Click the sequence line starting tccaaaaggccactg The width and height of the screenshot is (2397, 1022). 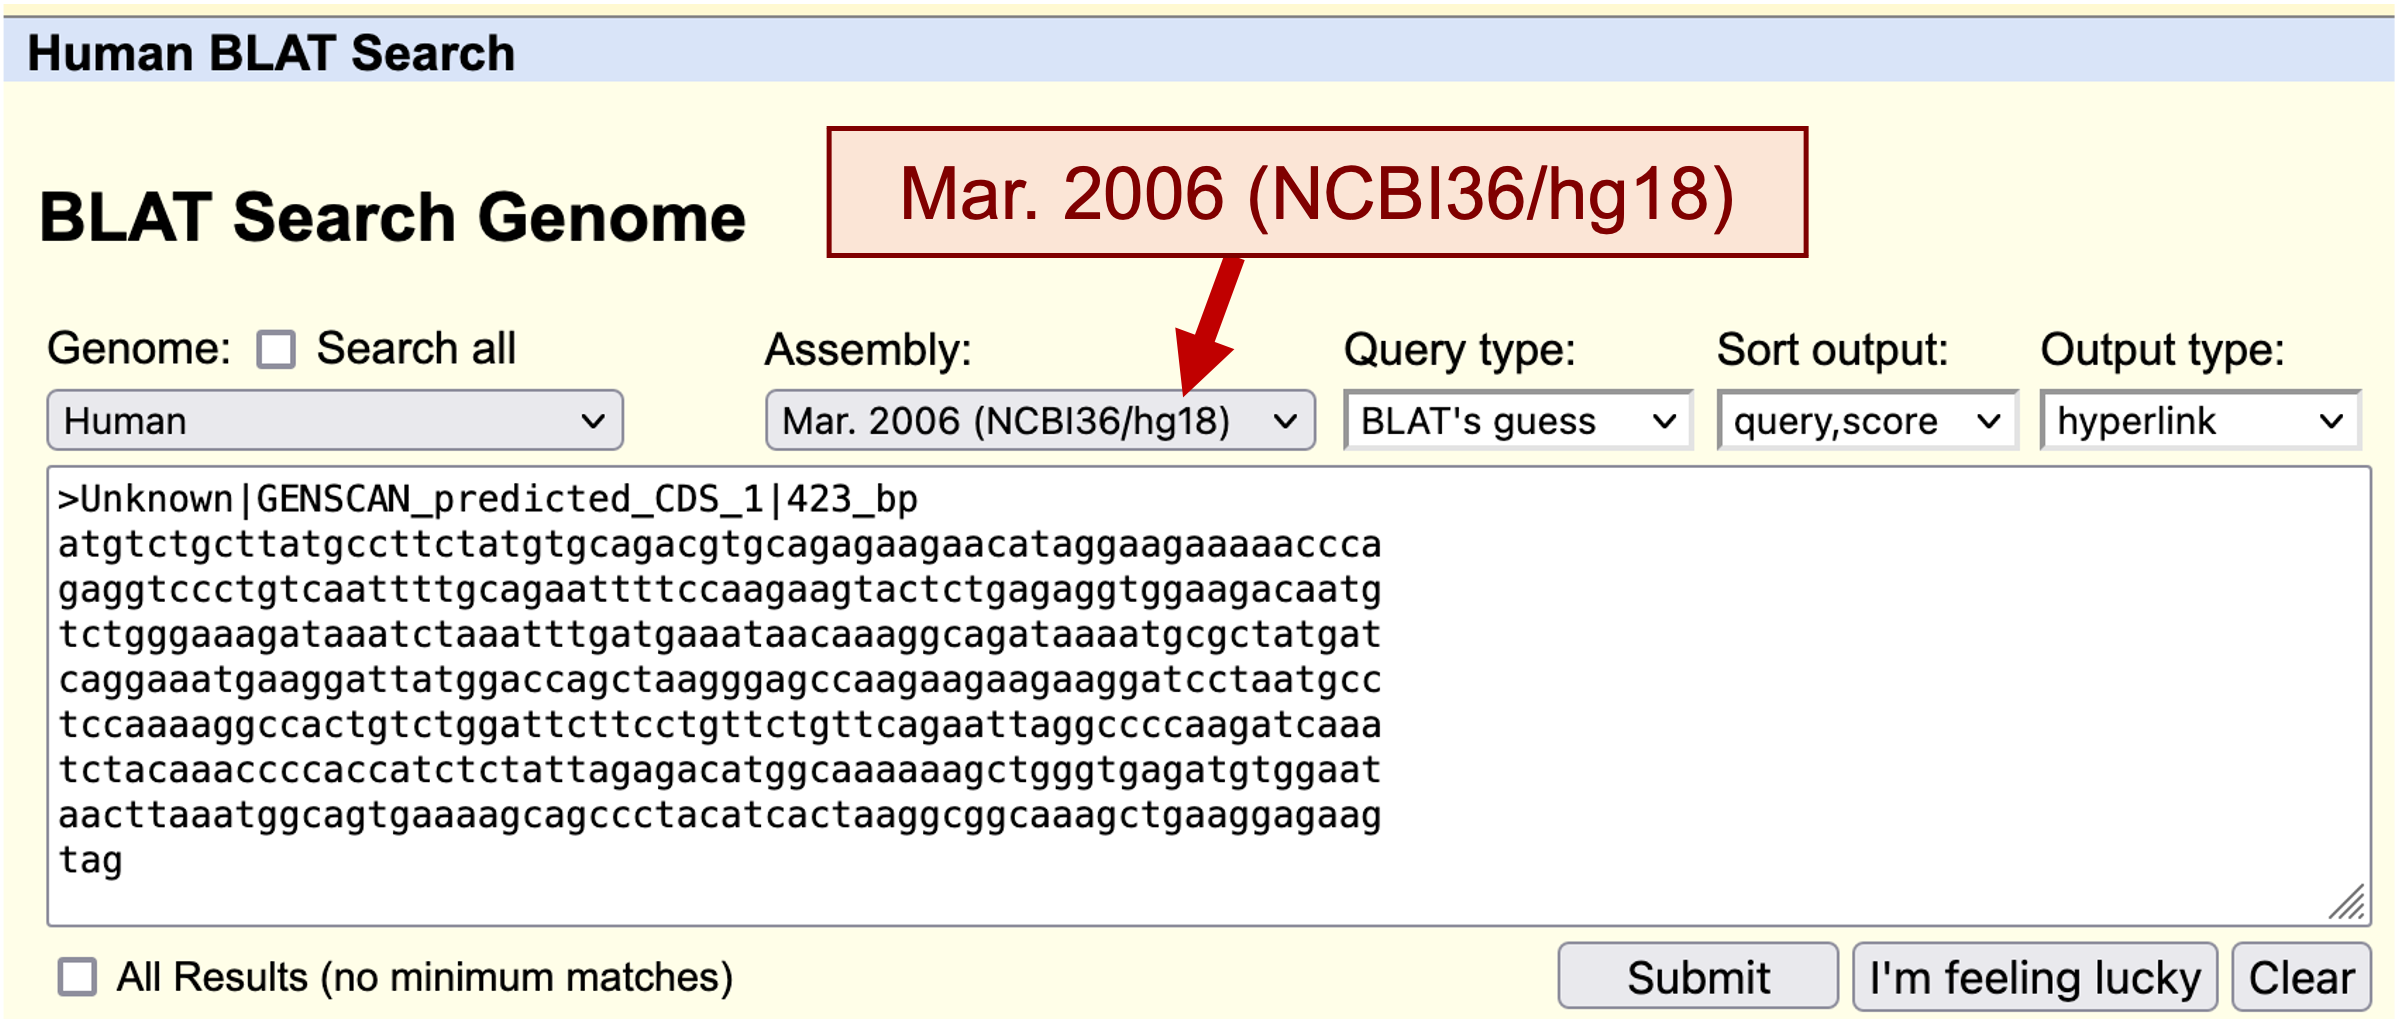click(x=720, y=725)
